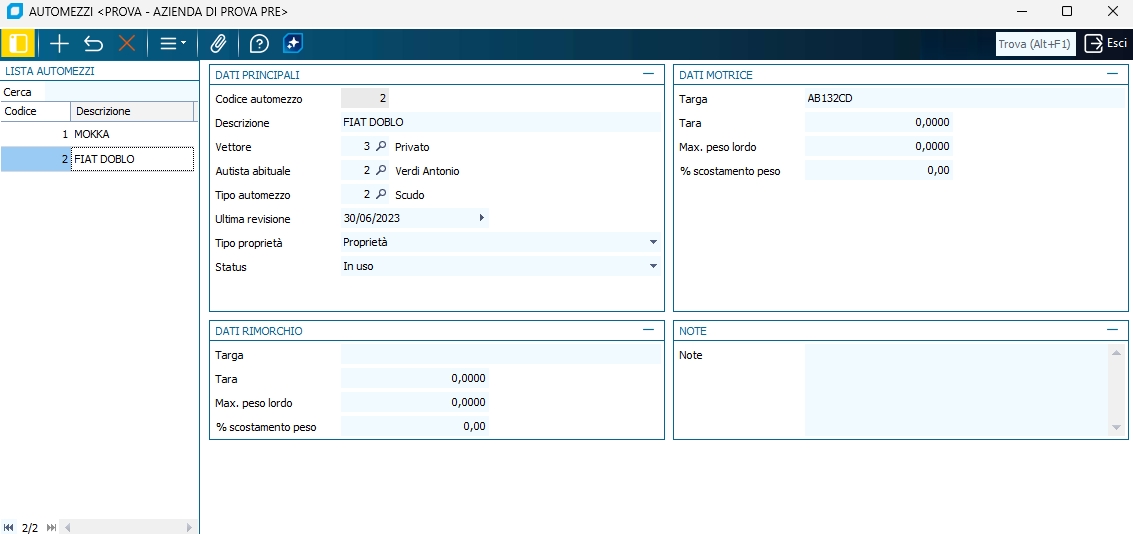Open Autista abituale lookup magnifier
Screen dimensions: 1133x534
(382, 171)
